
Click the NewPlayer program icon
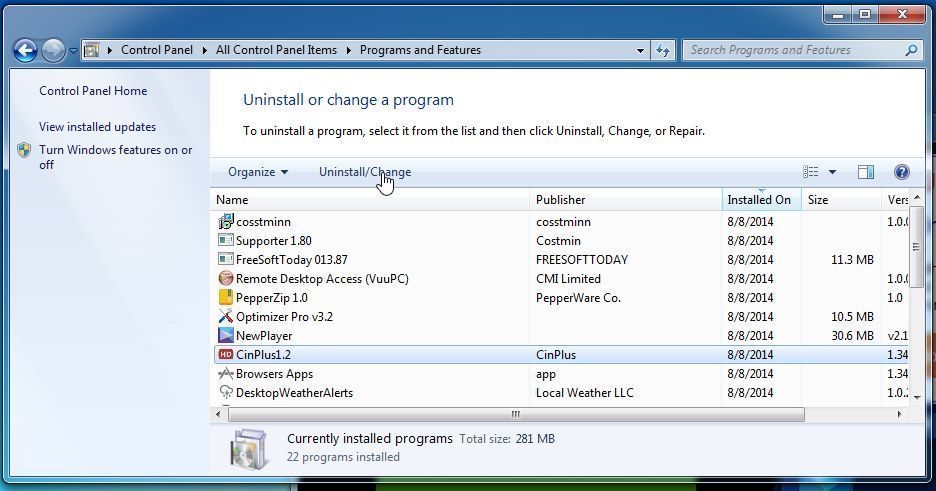coord(226,335)
